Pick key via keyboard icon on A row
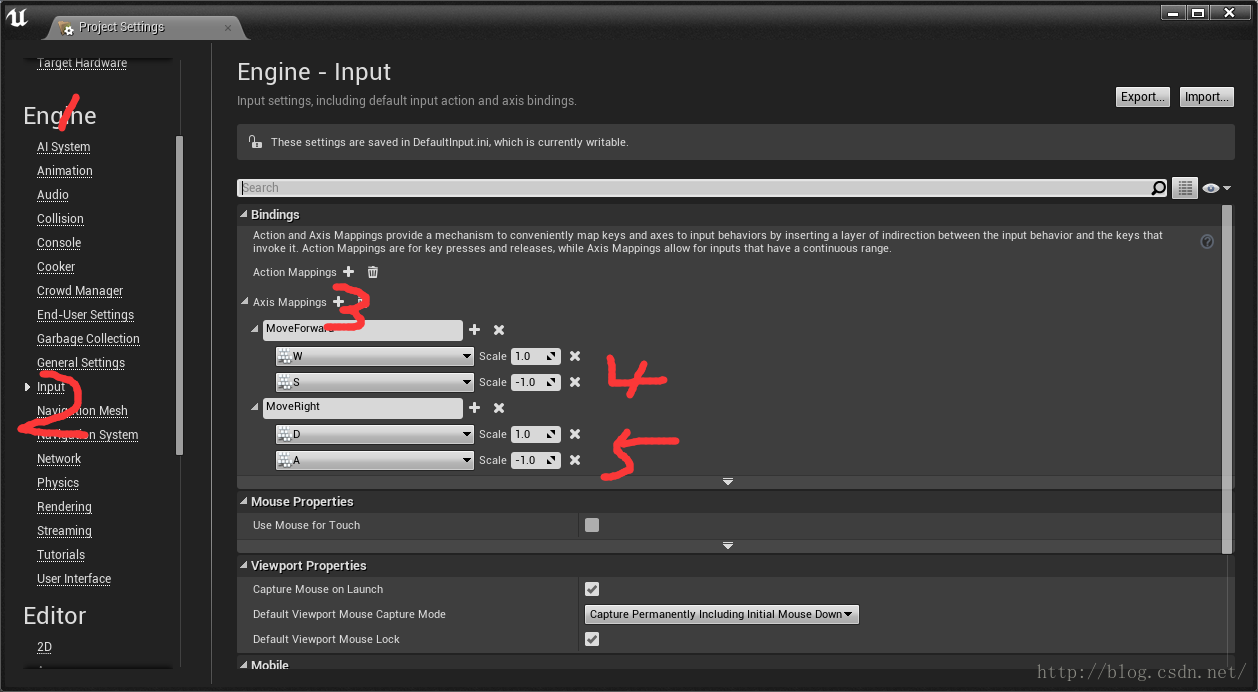Screen dimensions: 1258x692 pyautogui.click(x=284, y=460)
